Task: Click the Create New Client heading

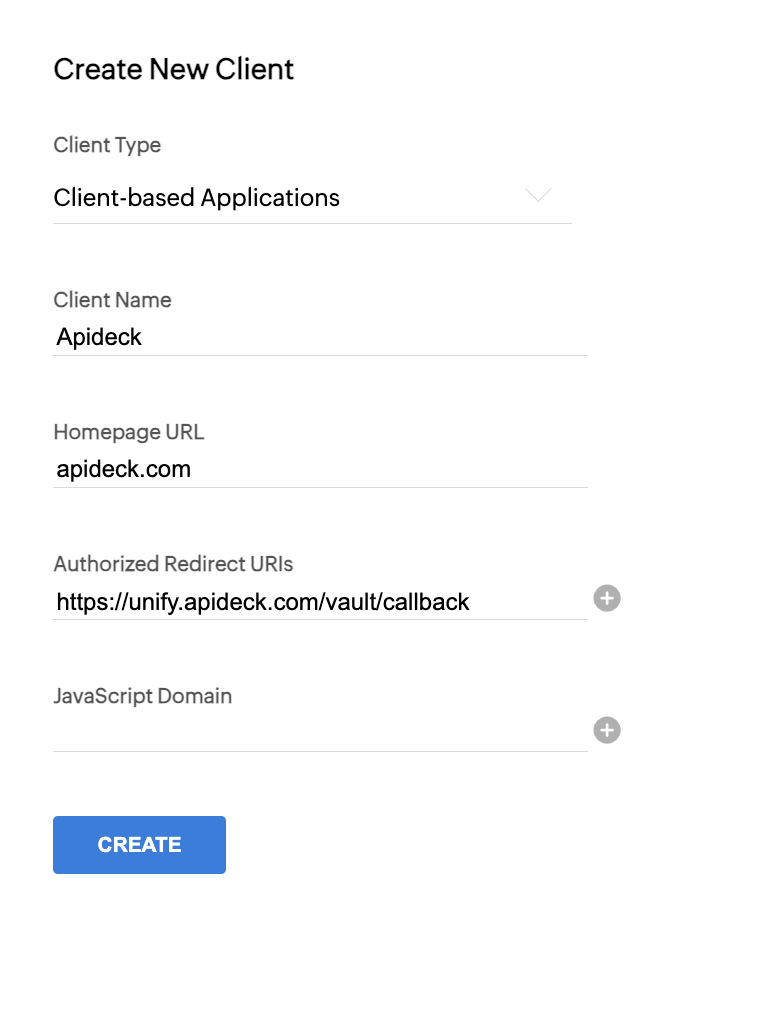Action: (173, 68)
